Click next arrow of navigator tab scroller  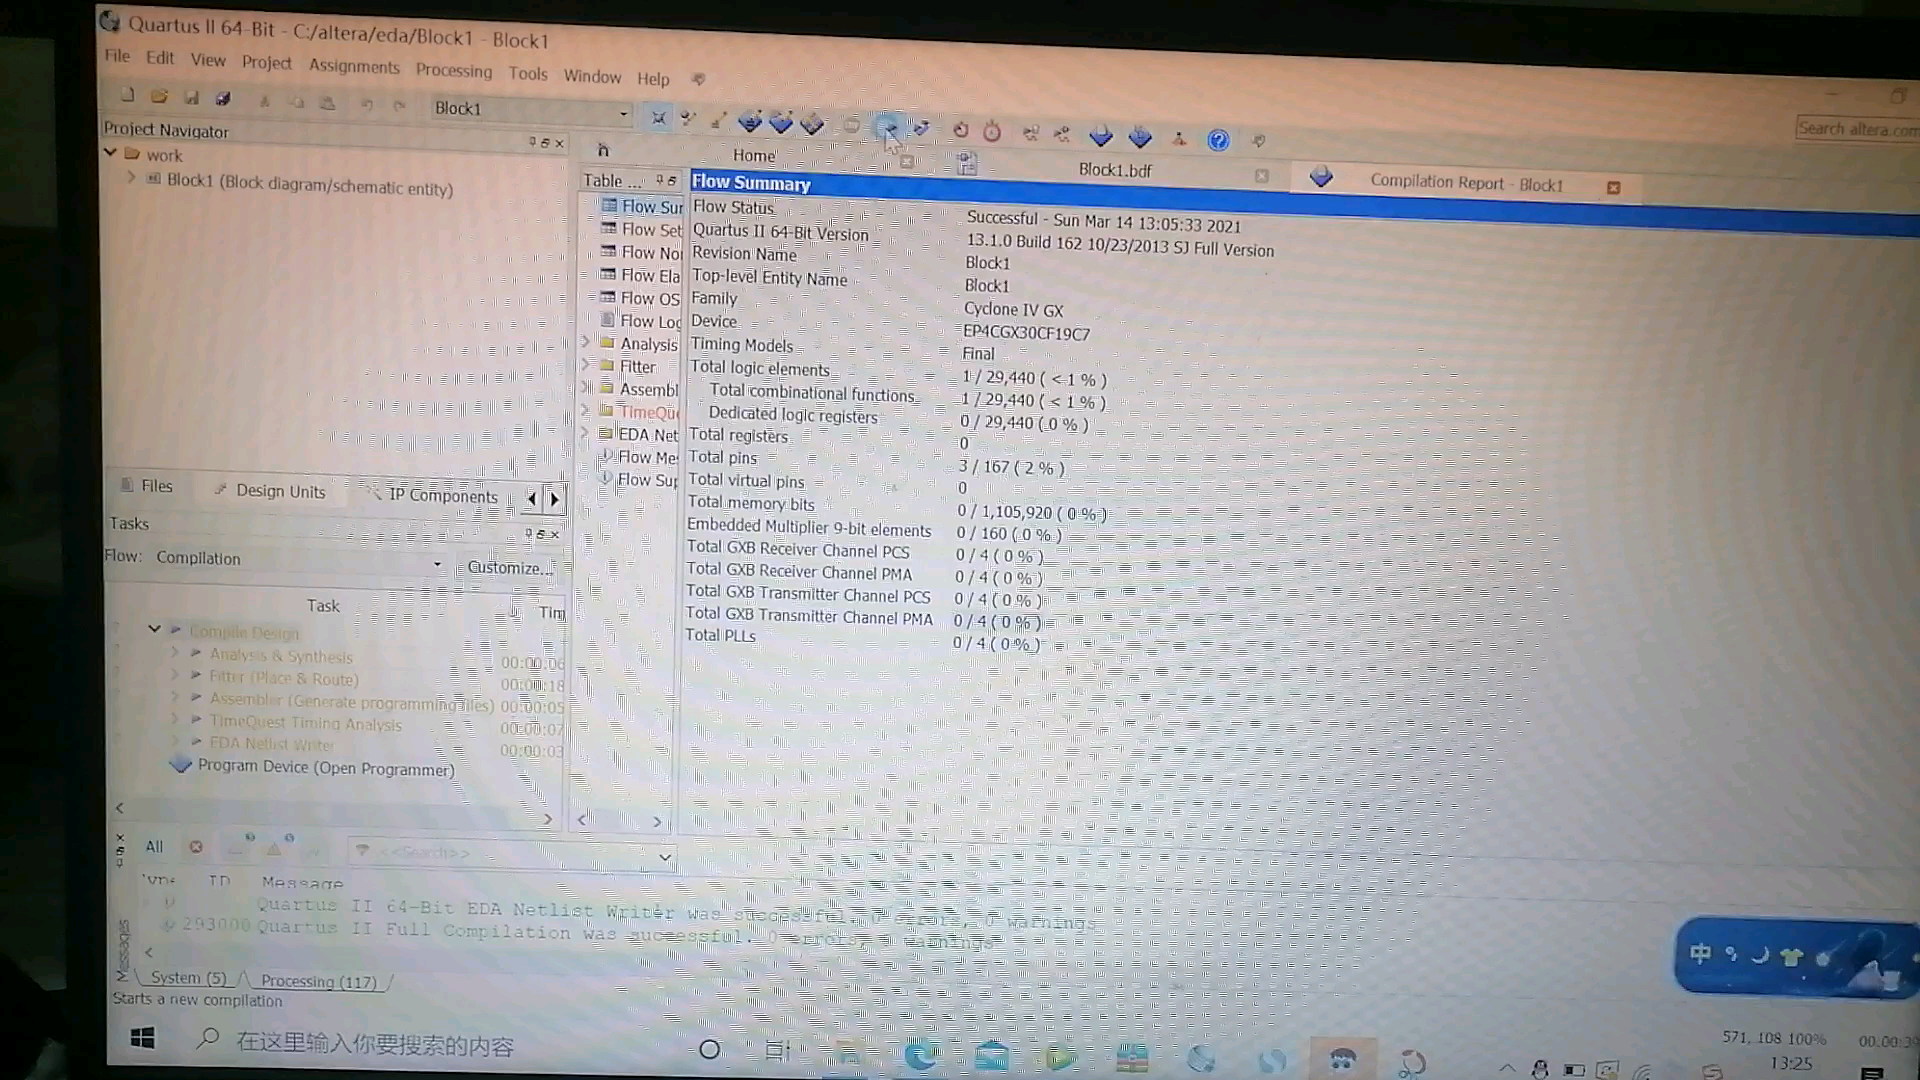(555, 499)
